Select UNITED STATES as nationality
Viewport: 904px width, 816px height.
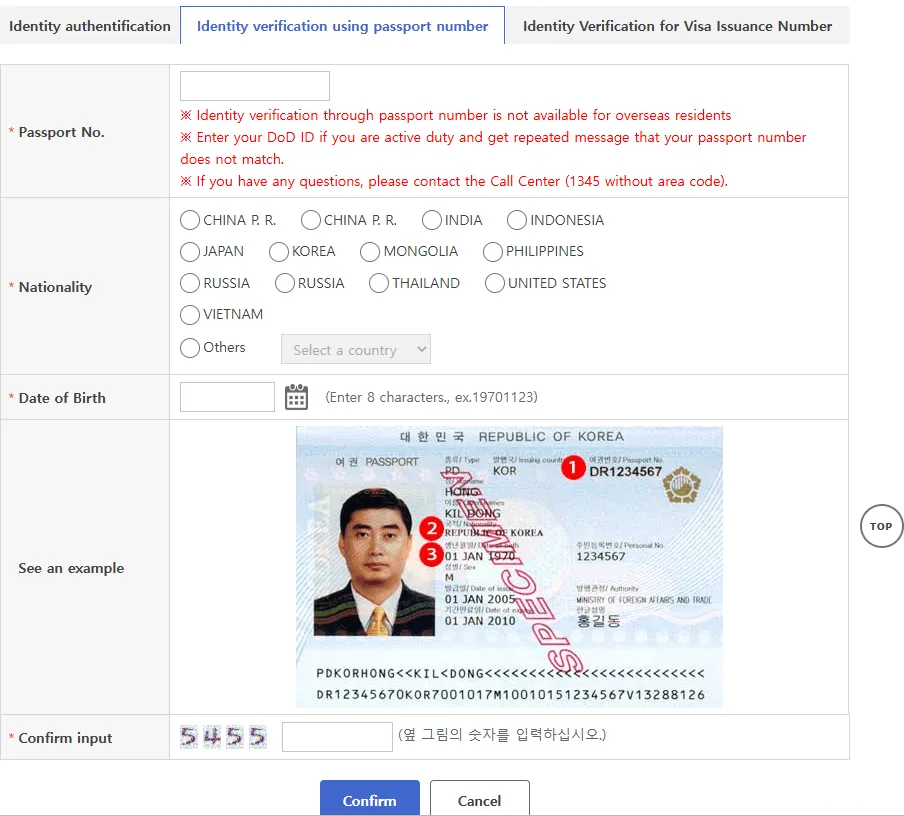click(495, 283)
